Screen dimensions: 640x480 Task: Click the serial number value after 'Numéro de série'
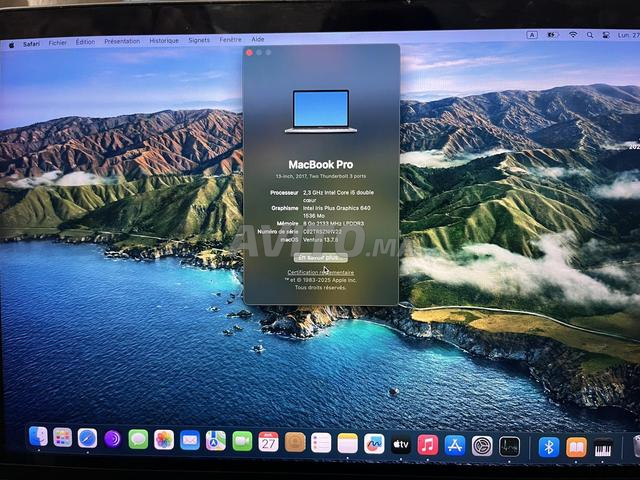coord(322,231)
